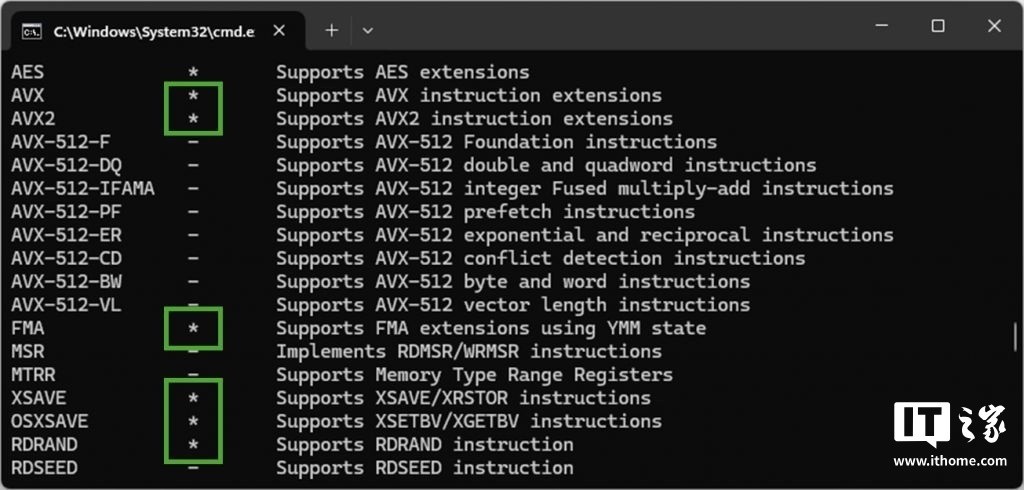
Task: Click the AVX-512-IFAMA feature name
Action: 83,189
